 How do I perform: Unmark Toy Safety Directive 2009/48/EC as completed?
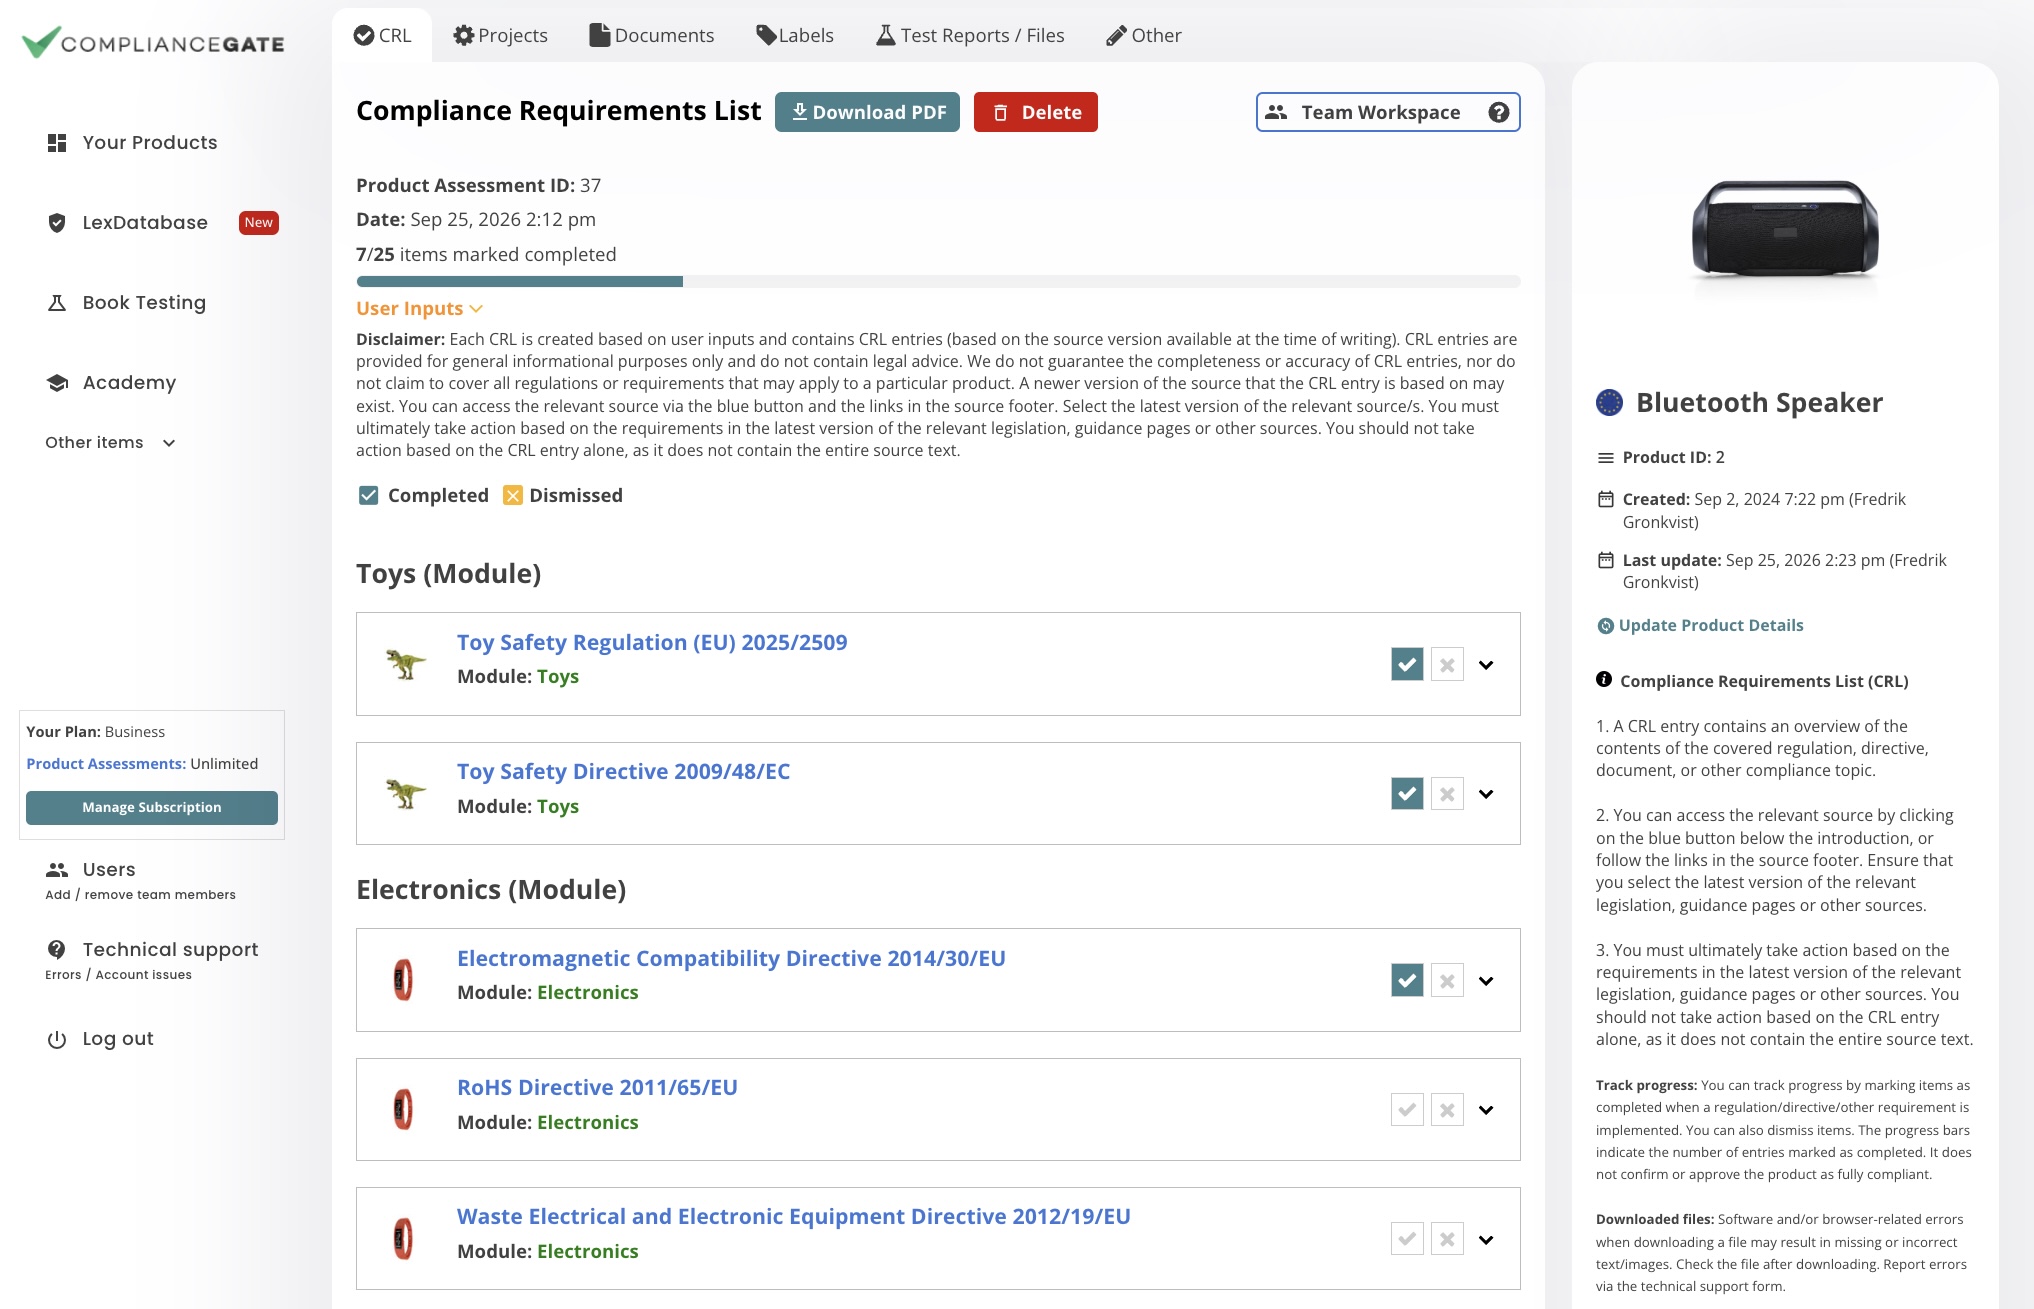(x=1407, y=794)
